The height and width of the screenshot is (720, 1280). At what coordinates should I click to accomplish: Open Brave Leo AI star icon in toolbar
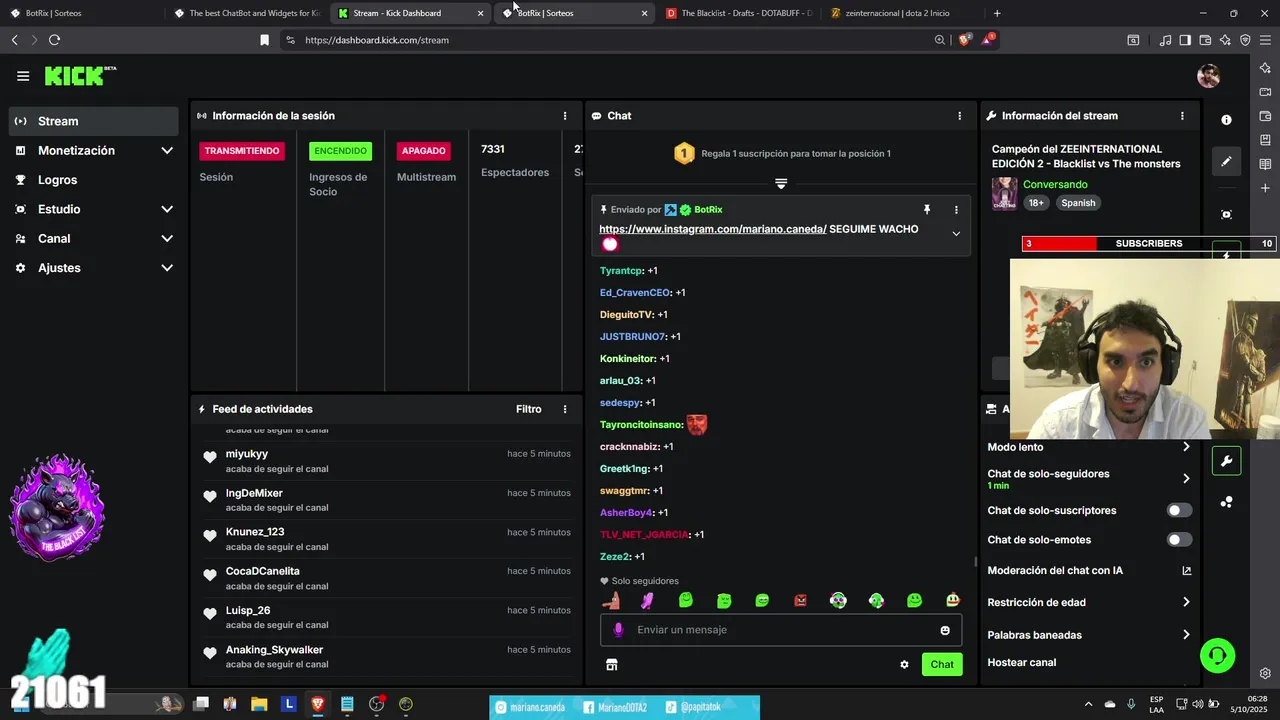pyautogui.click(x=1225, y=40)
